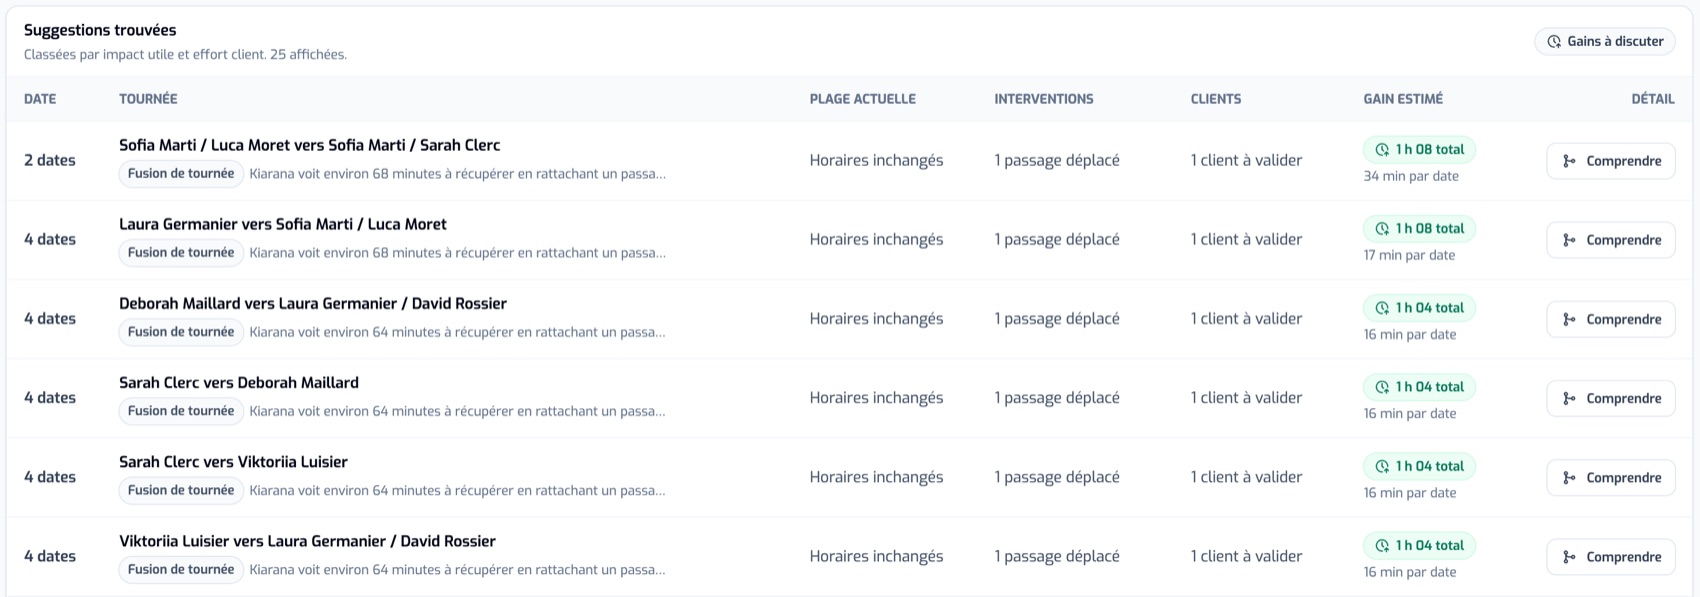Image resolution: width=1700 pixels, height=597 pixels.
Task: Click Fusion de tournée tag under Deborah Maillard
Action: click(x=181, y=332)
